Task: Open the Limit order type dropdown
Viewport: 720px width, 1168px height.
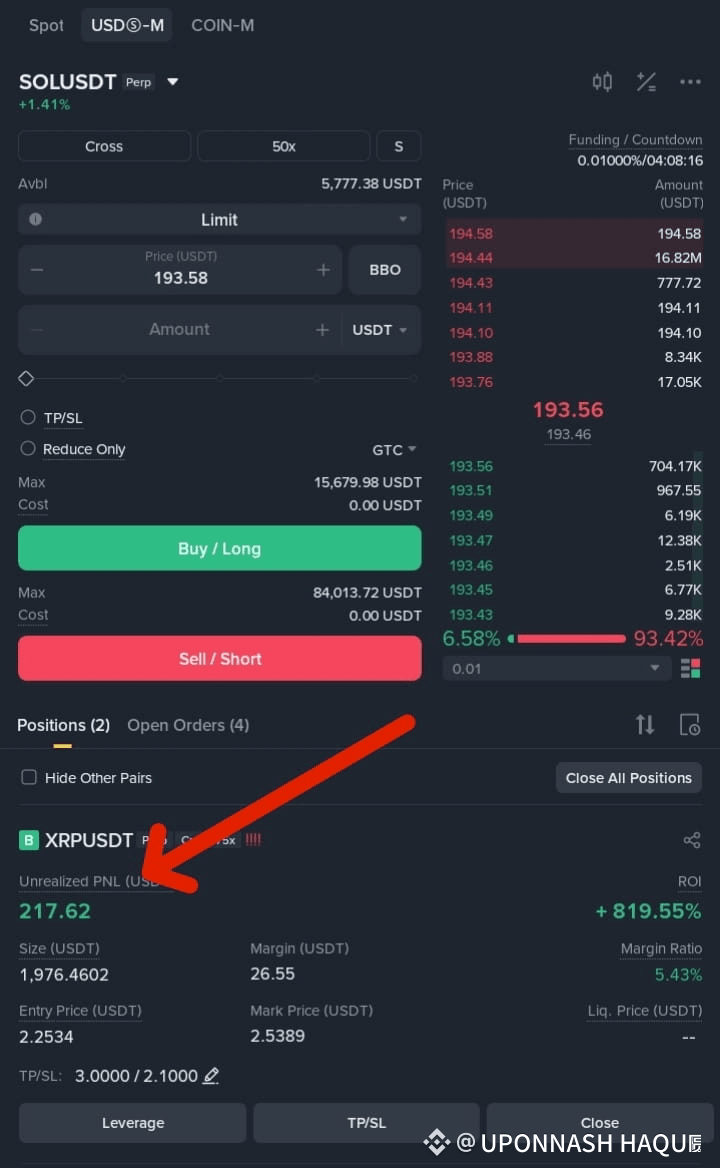Action: (220, 220)
